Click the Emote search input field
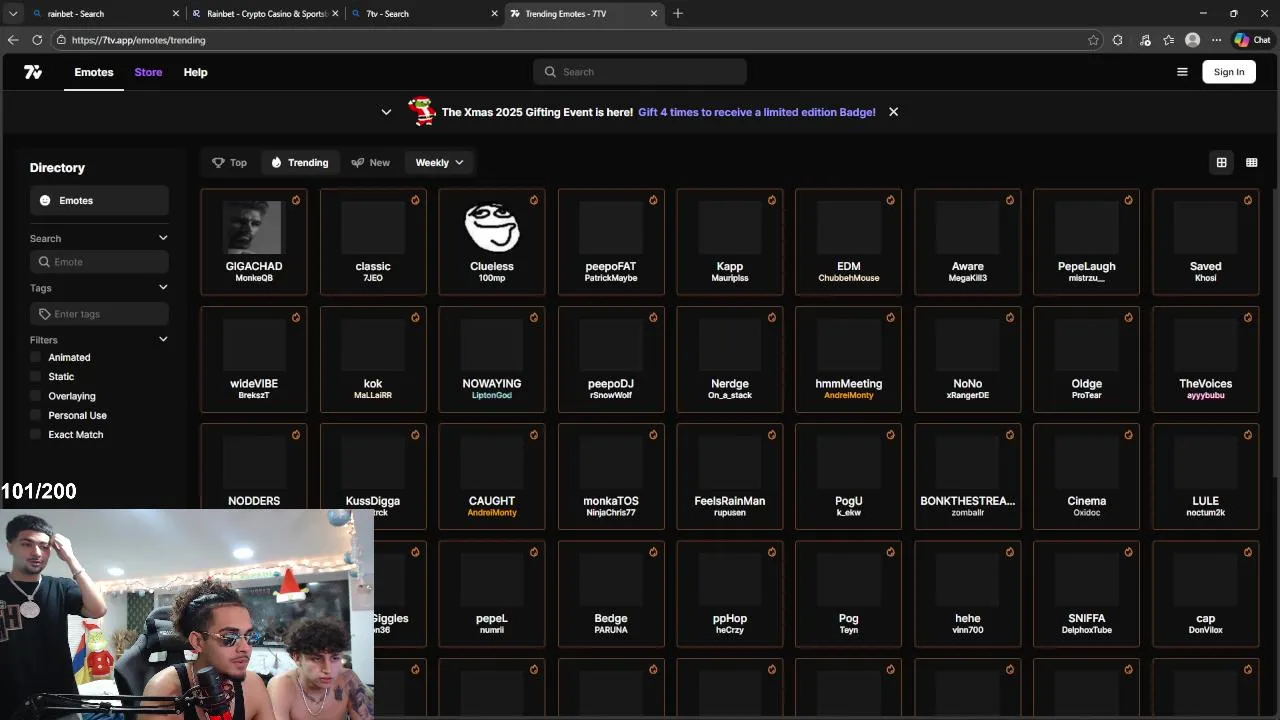 (99, 262)
